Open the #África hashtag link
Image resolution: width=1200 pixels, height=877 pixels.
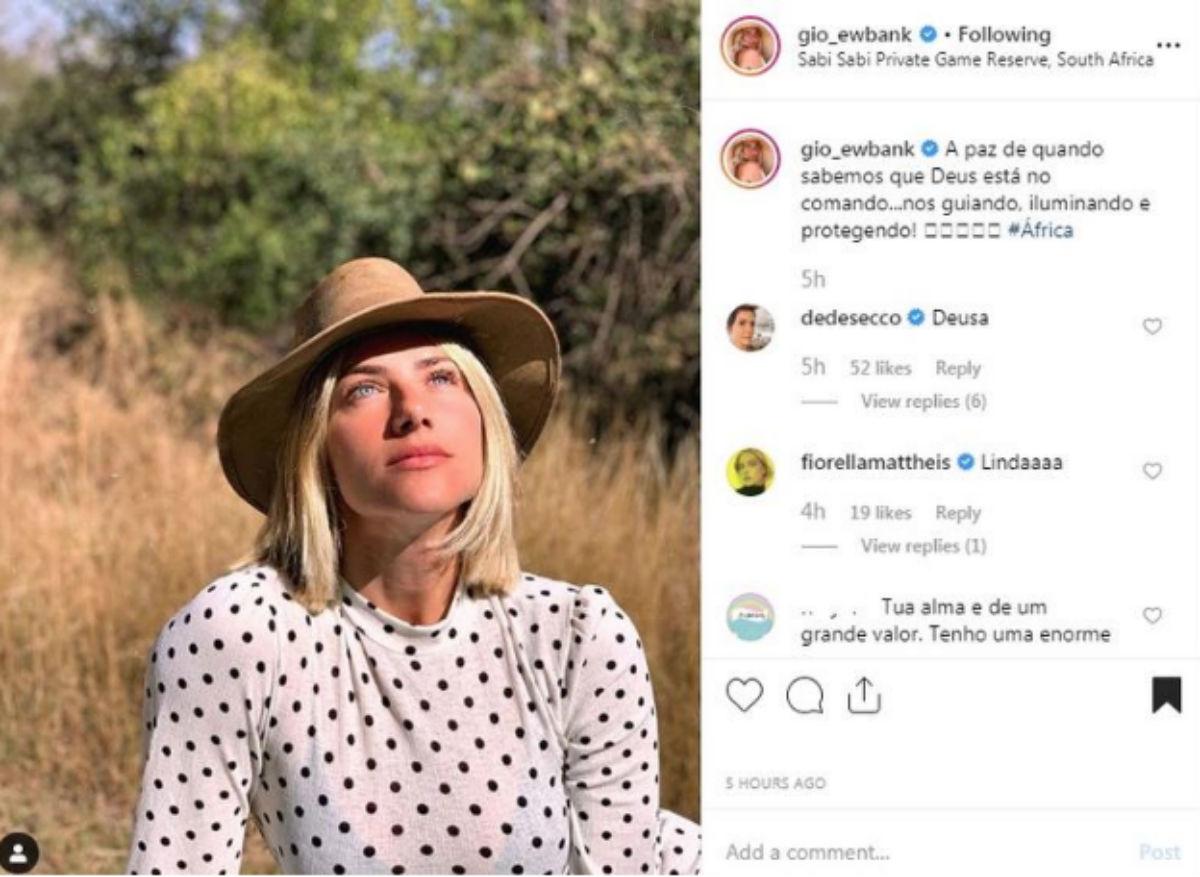[1041, 231]
